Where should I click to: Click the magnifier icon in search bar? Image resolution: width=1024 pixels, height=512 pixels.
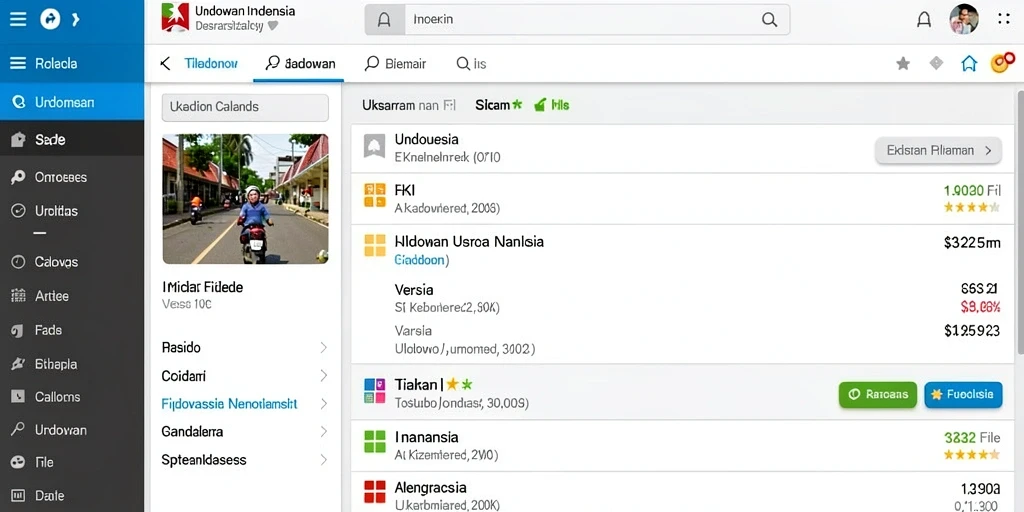click(769, 20)
